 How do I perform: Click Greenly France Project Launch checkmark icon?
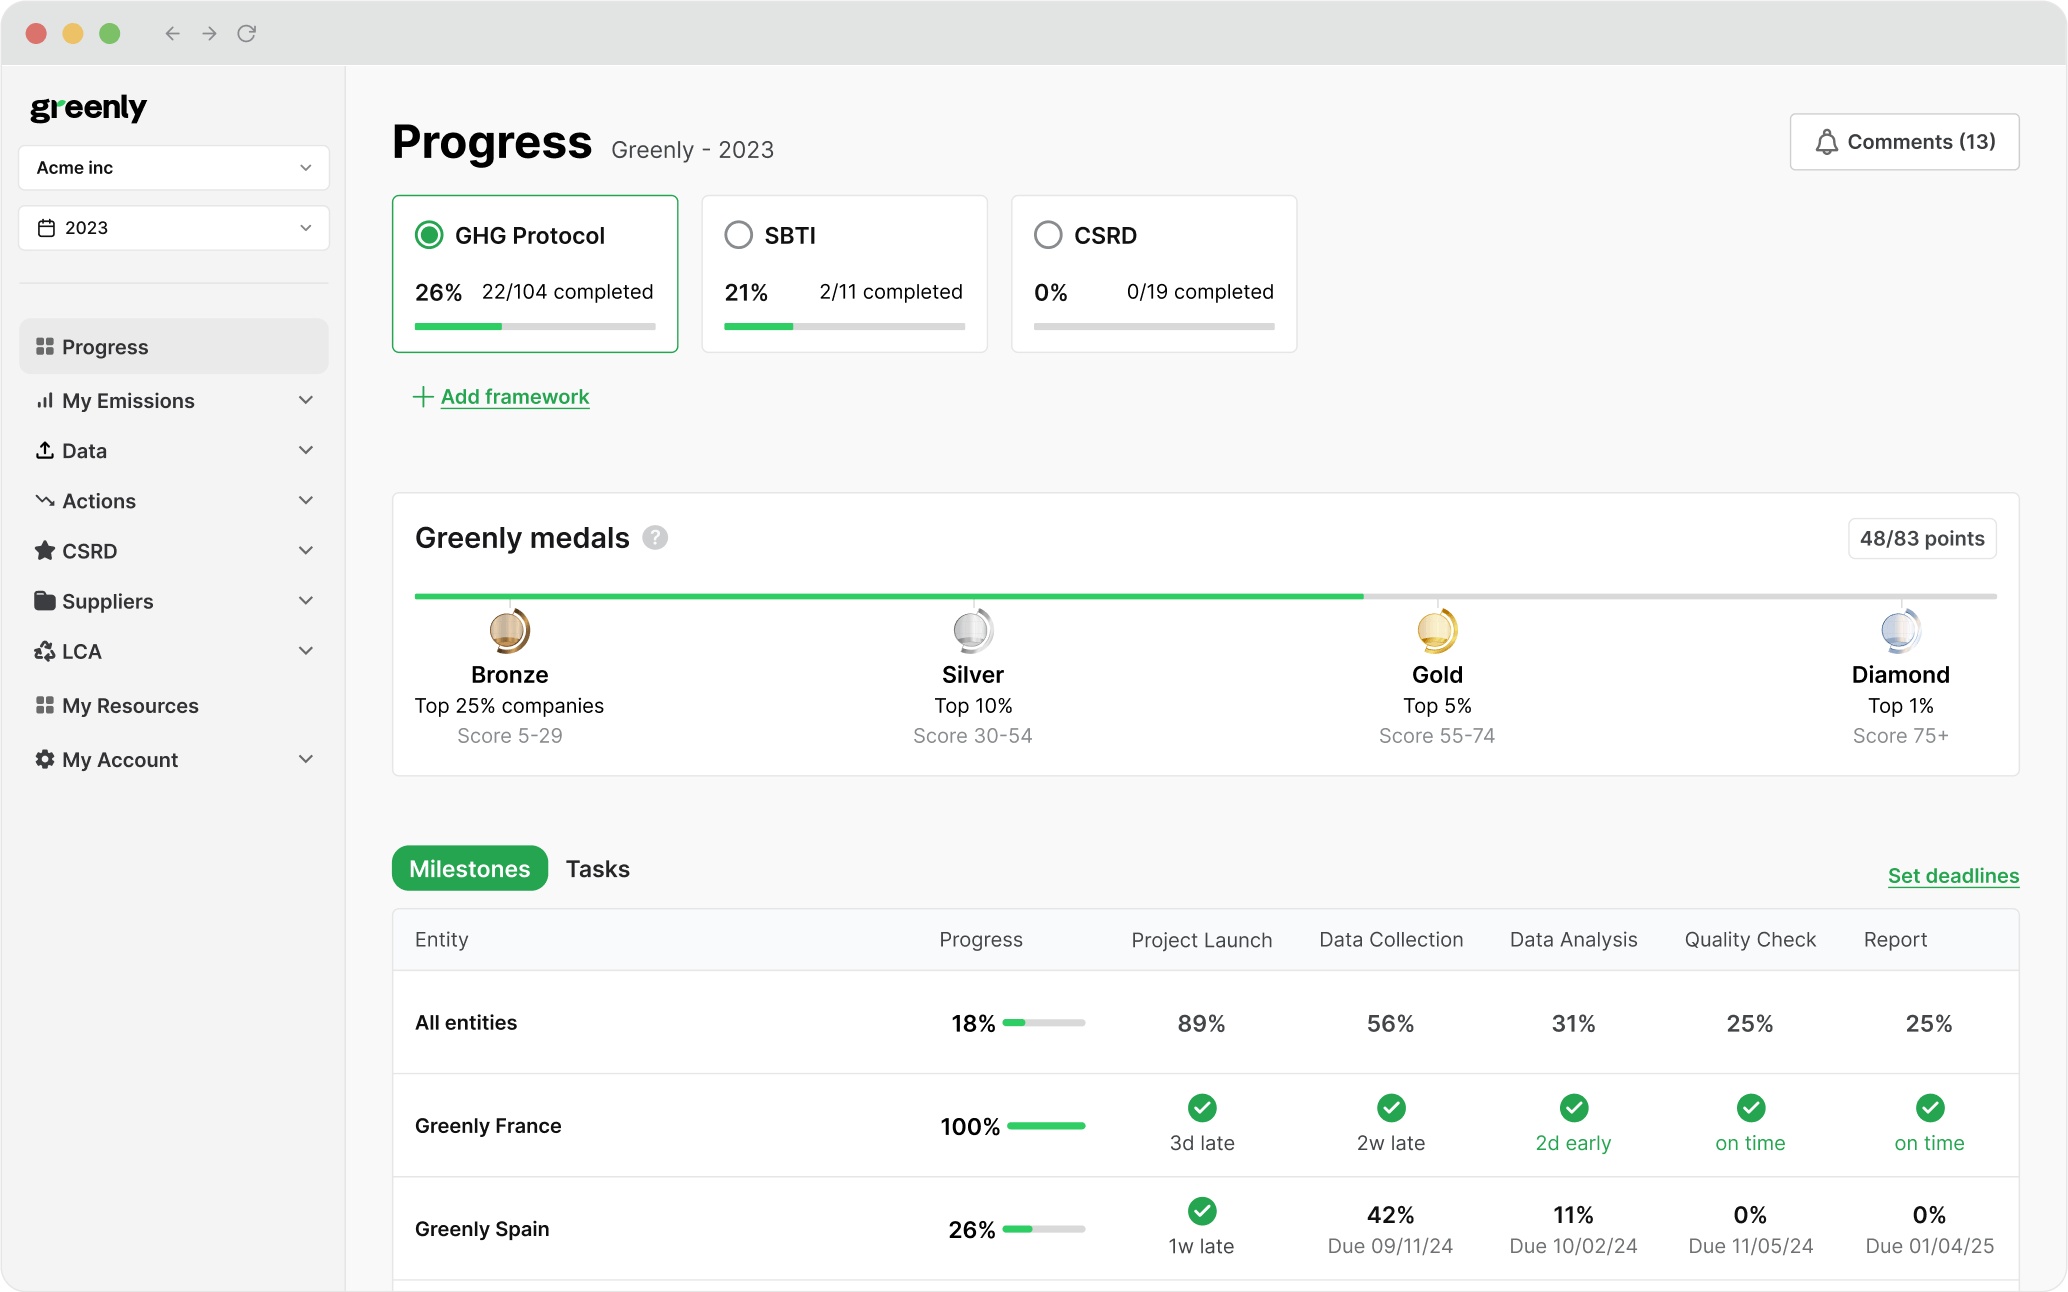coord(1201,1108)
